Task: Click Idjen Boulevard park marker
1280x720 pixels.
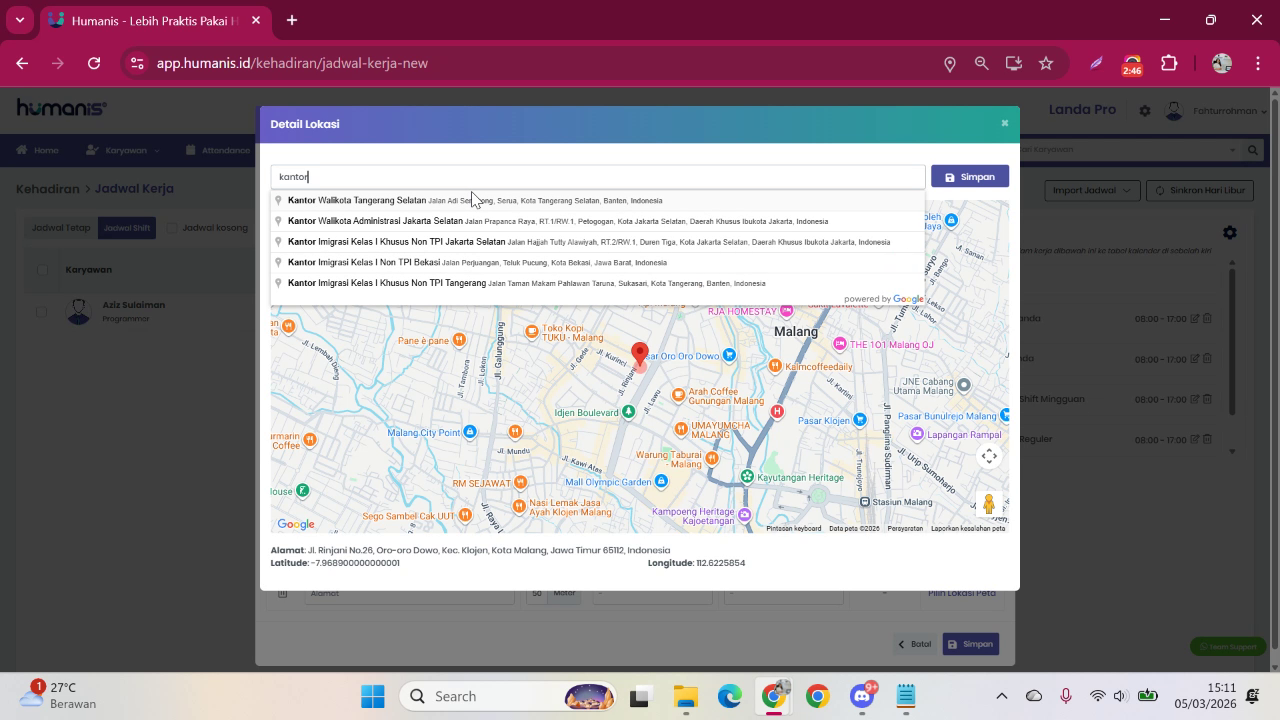Action: click(628, 411)
